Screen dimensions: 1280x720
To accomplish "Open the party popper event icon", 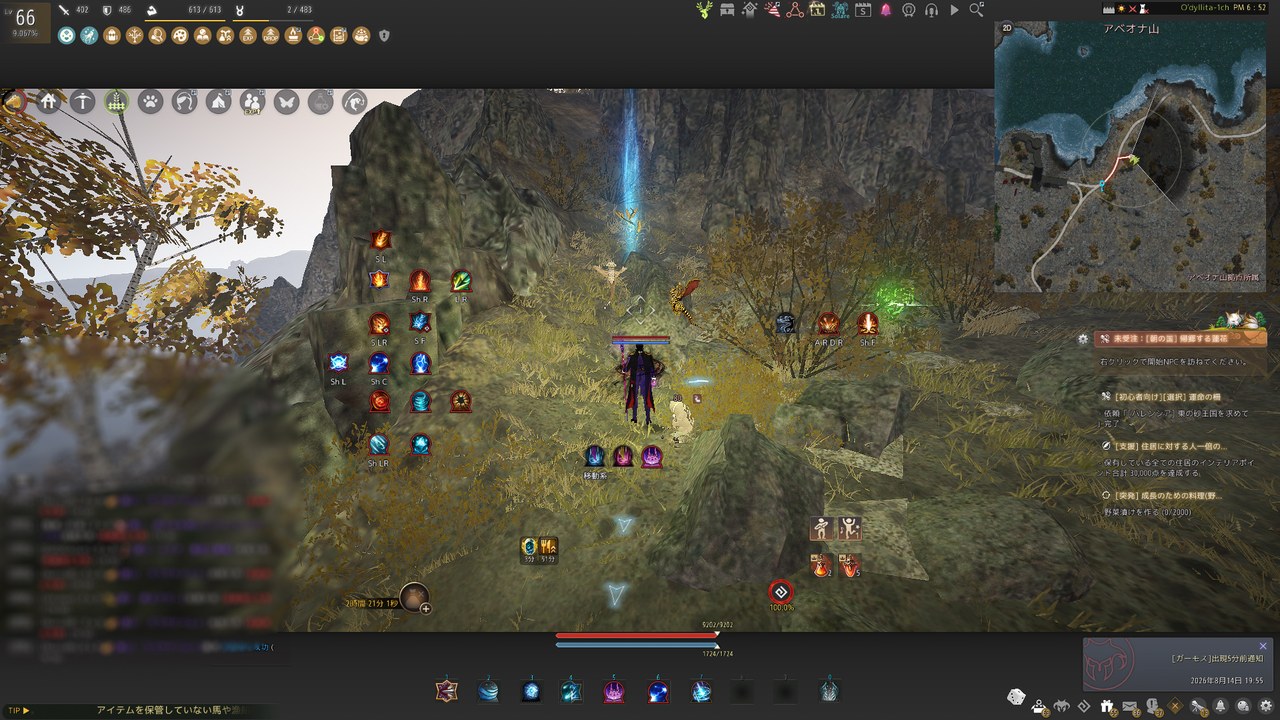I will pos(772,10).
